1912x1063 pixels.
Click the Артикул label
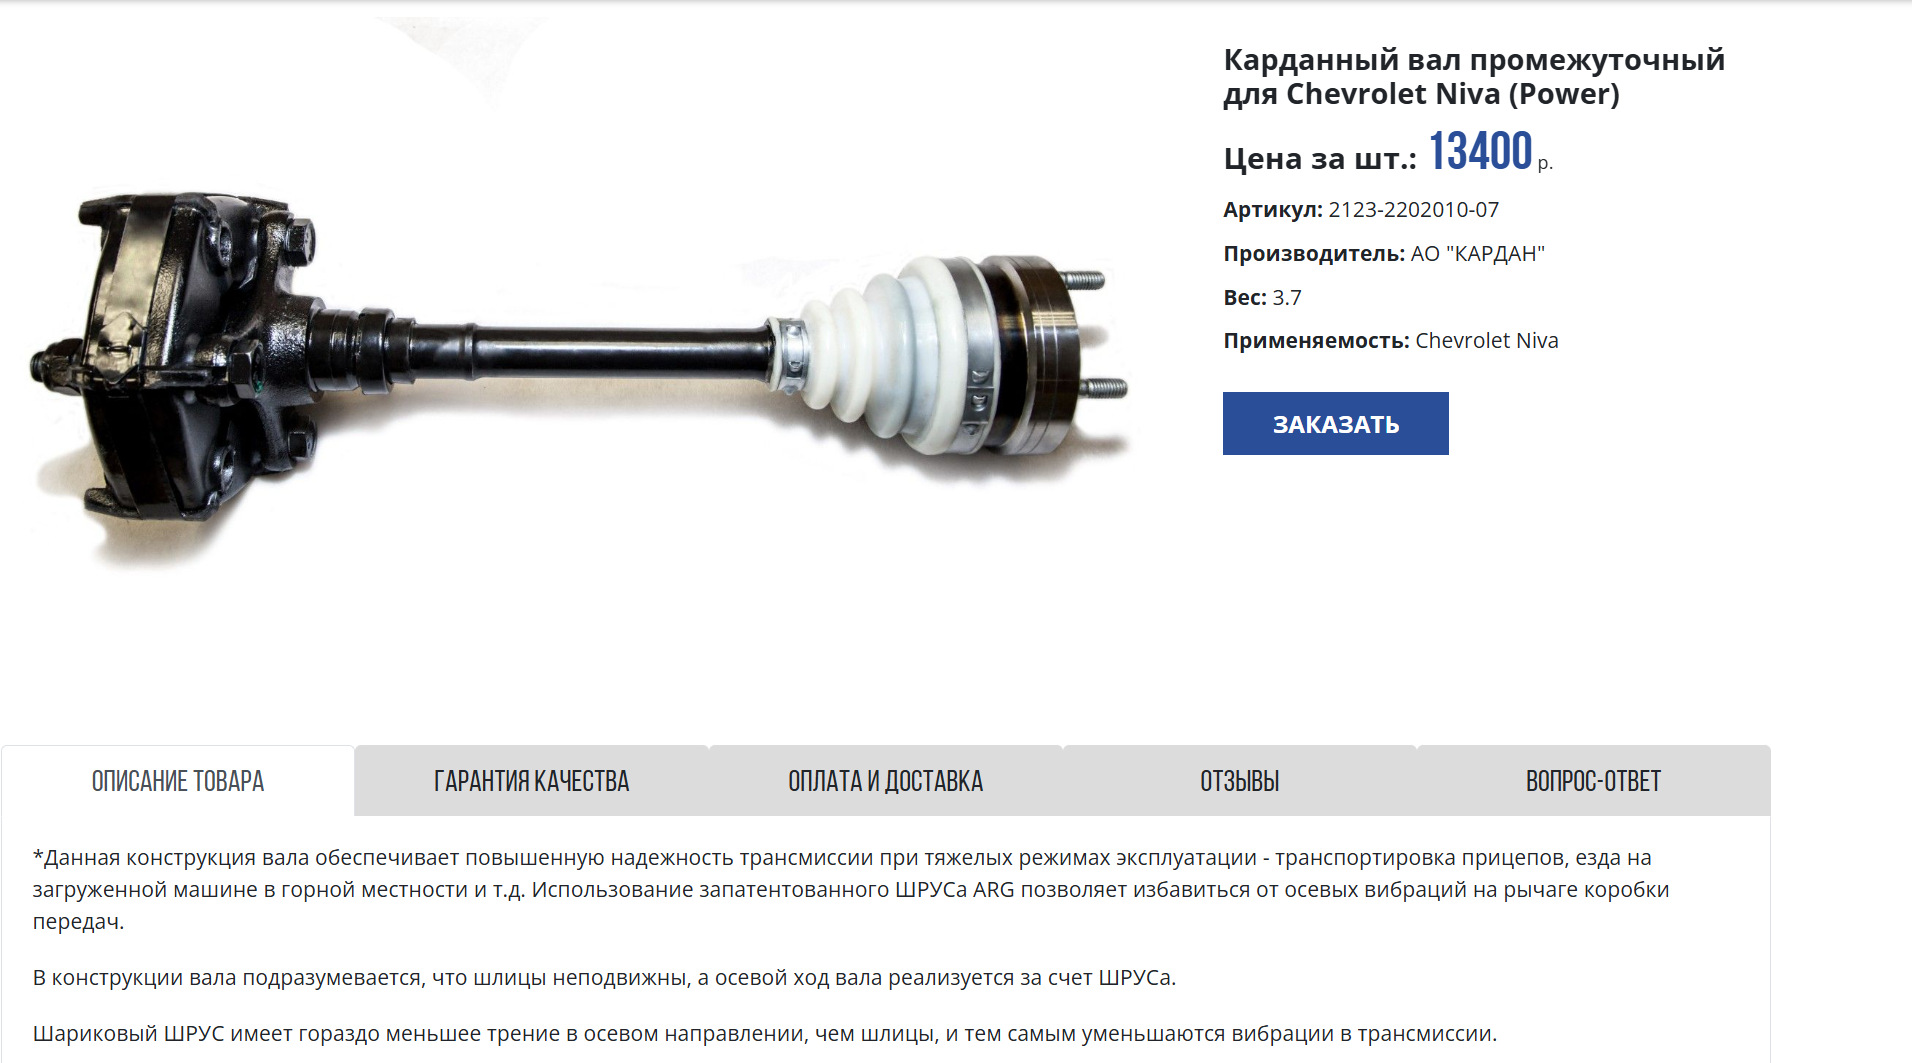[x=1272, y=210]
